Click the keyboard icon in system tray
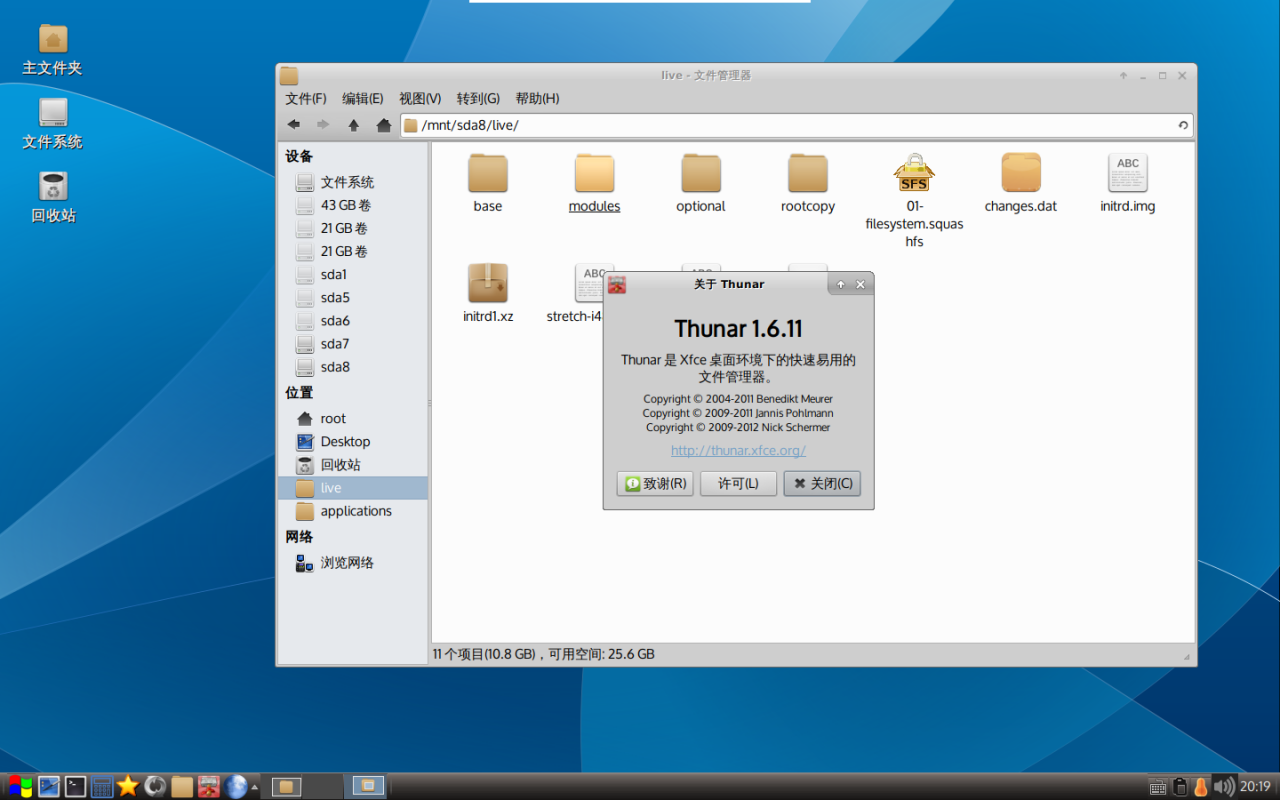The height and width of the screenshot is (800, 1280). [x=1158, y=787]
